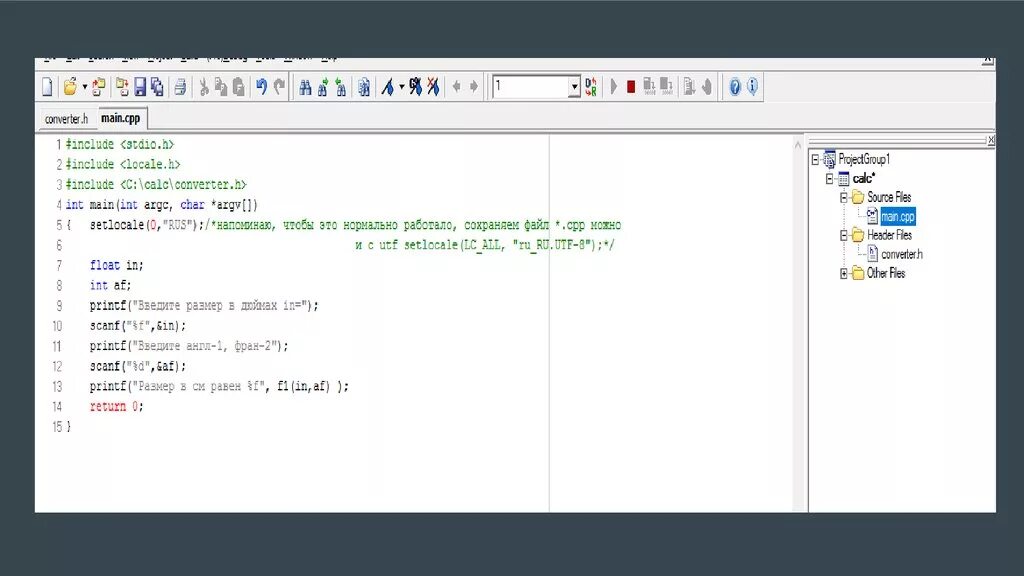The height and width of the screenshot is (576, 1024).
Task: Select the calc* project in the tree
Action: pyautogui.click(x=863, y=178)
